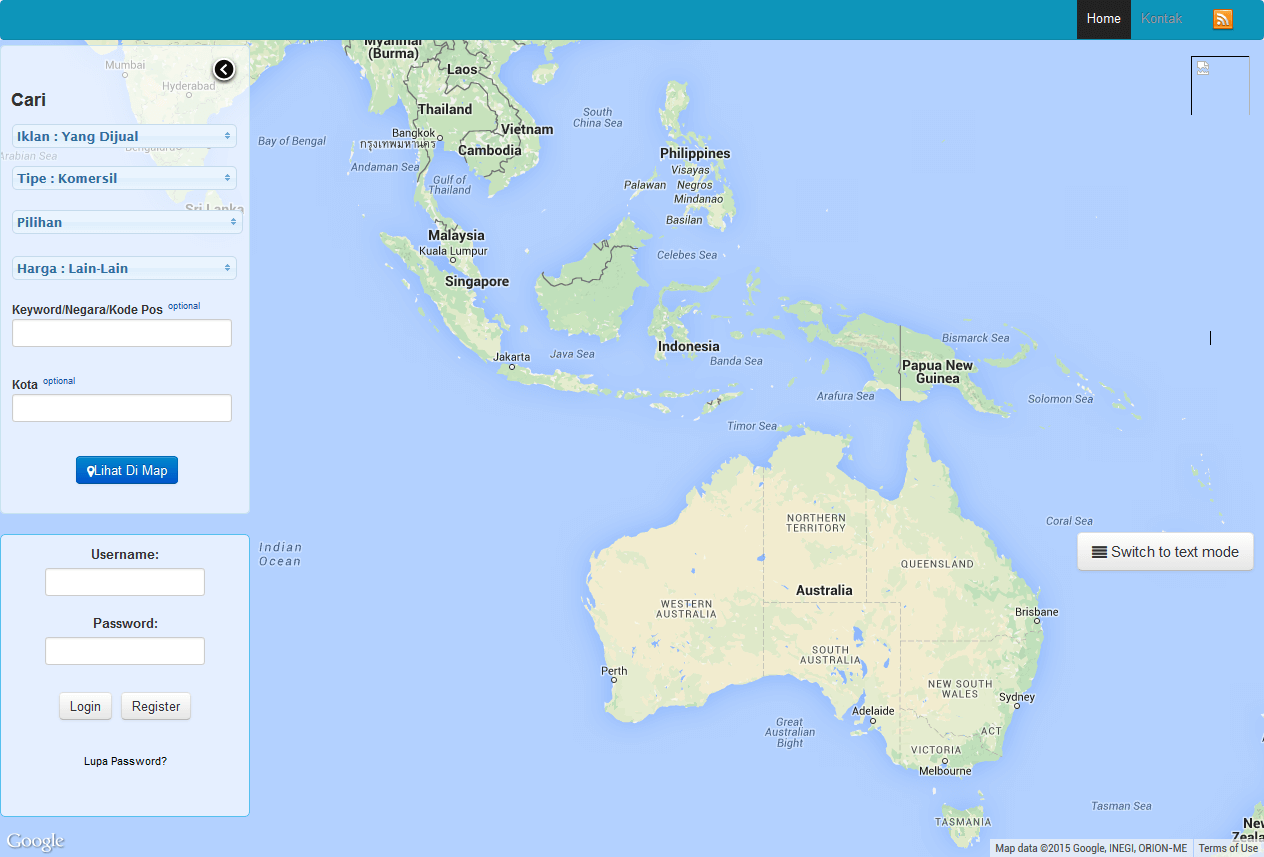Click into the Kota text field

tap(122, 408)
